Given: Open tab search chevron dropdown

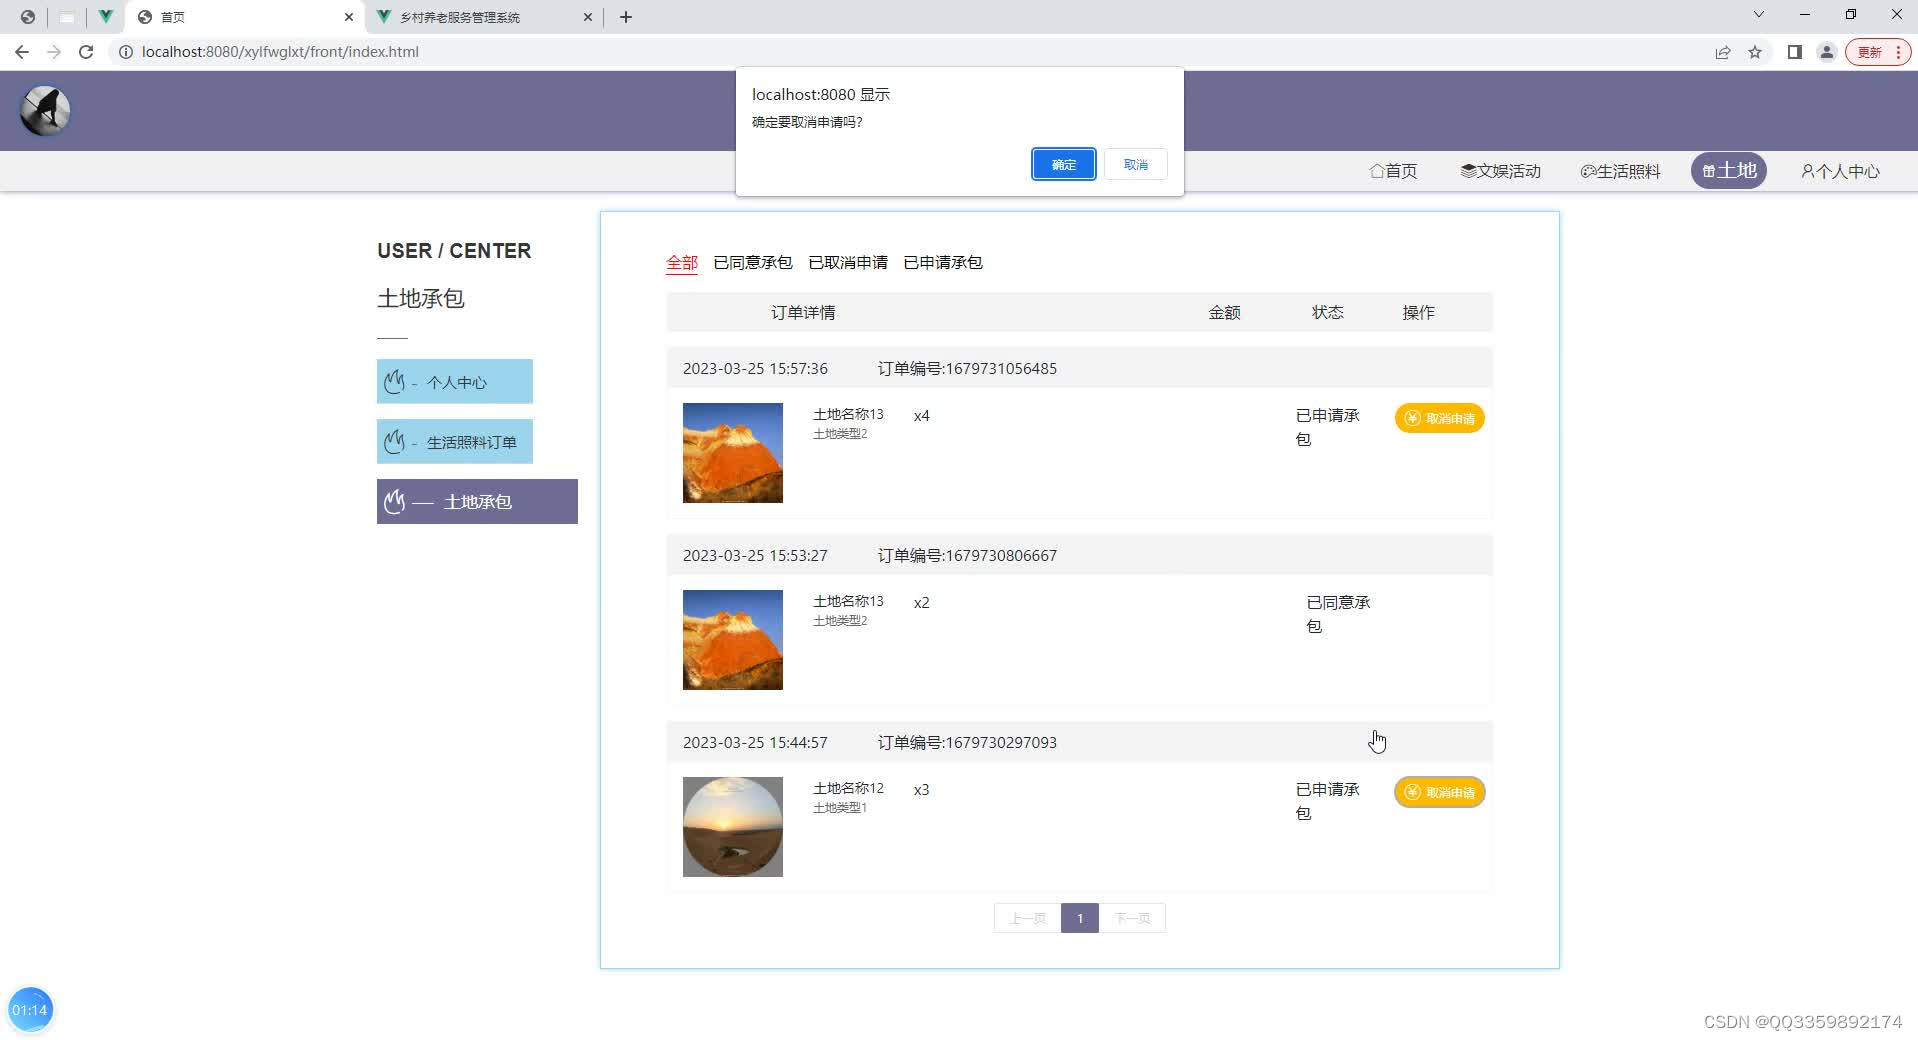Looking at the screenshot, I should (1759, 15).
